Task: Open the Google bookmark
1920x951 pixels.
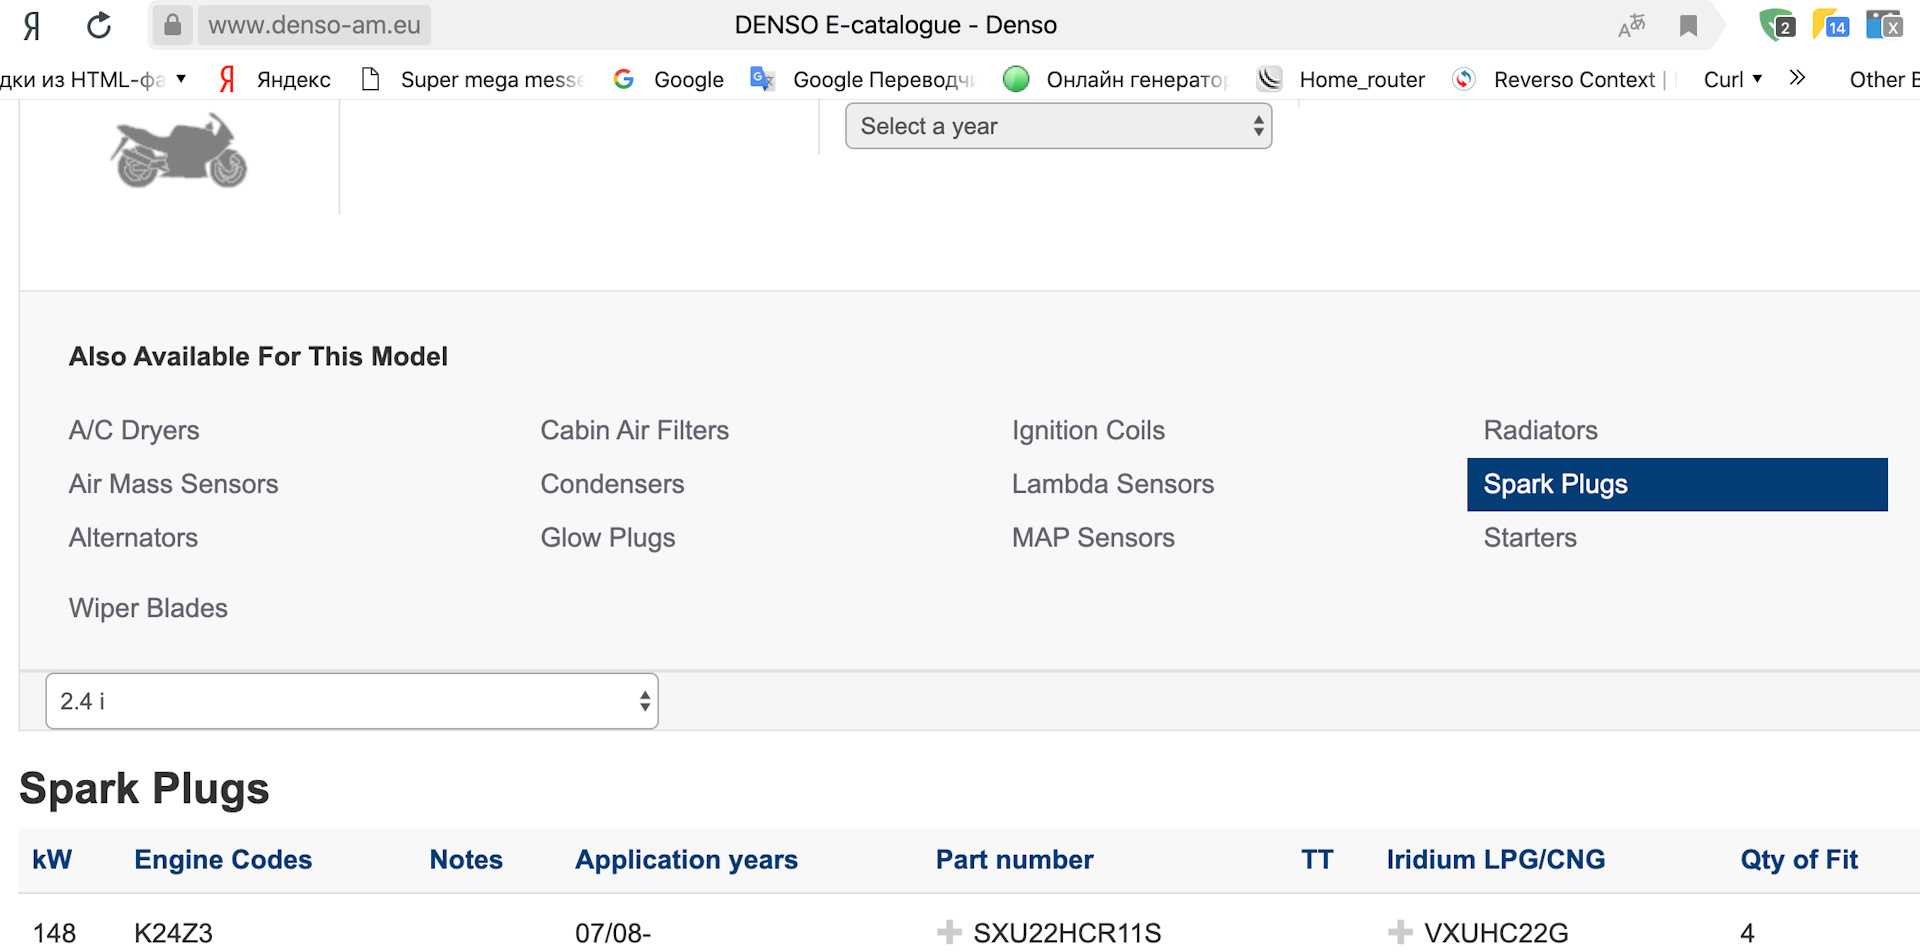Action: point(668,79)
